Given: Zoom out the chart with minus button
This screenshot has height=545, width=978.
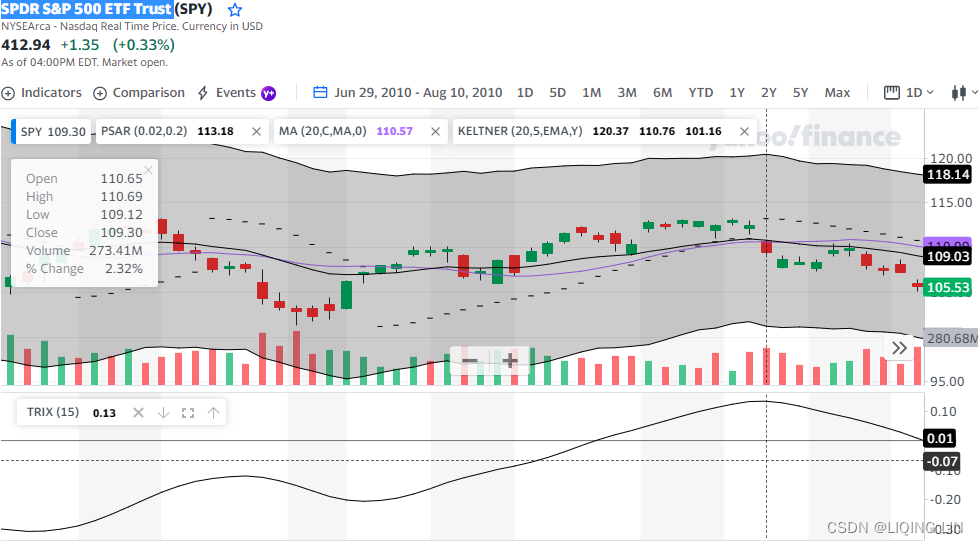Looking at the screenshot, I should (x=470, y=361).
